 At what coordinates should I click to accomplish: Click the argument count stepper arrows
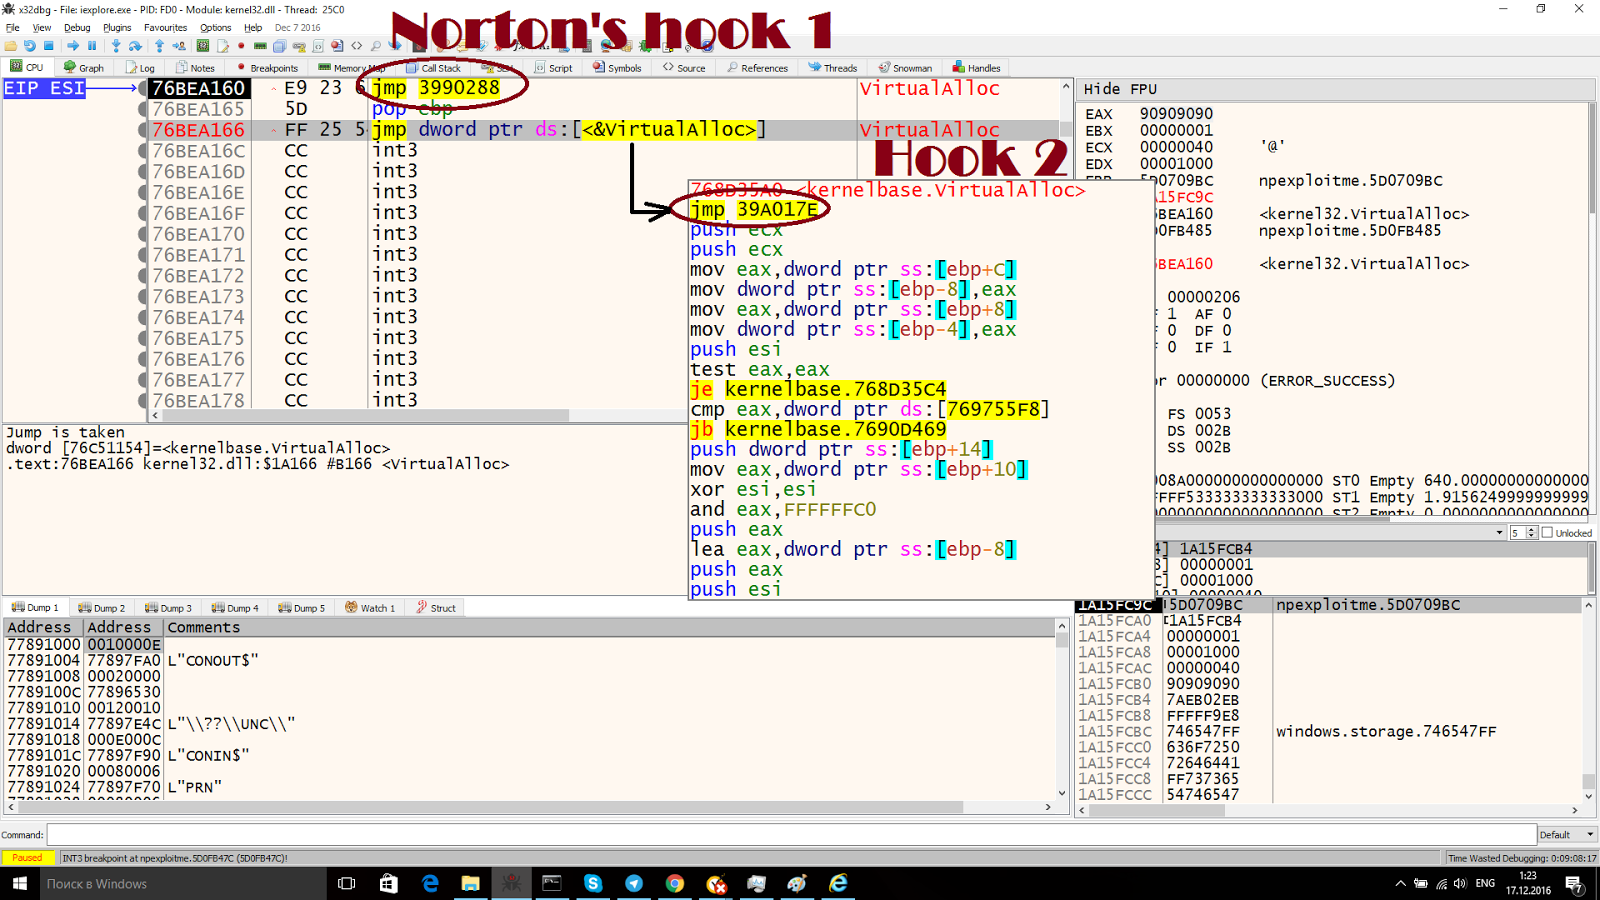pyautogui.click(x=1531, y=533)
